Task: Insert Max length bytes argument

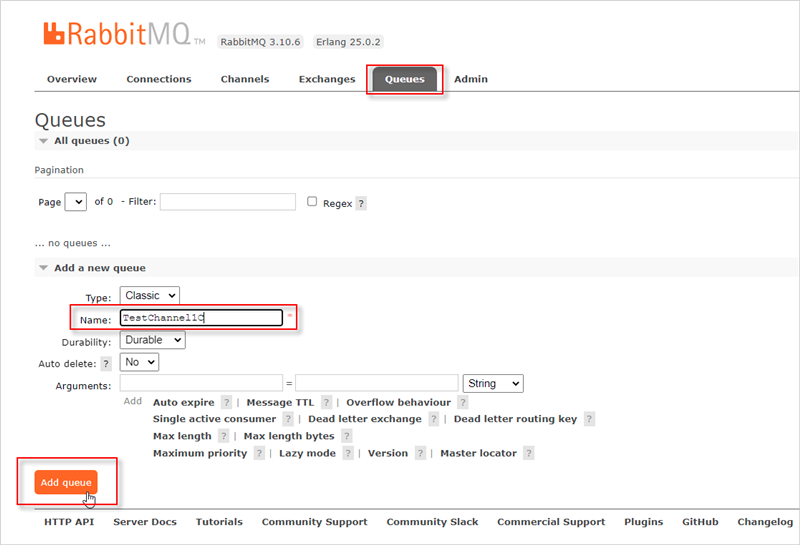Action: pyautogui.click(x=289, y=436)
